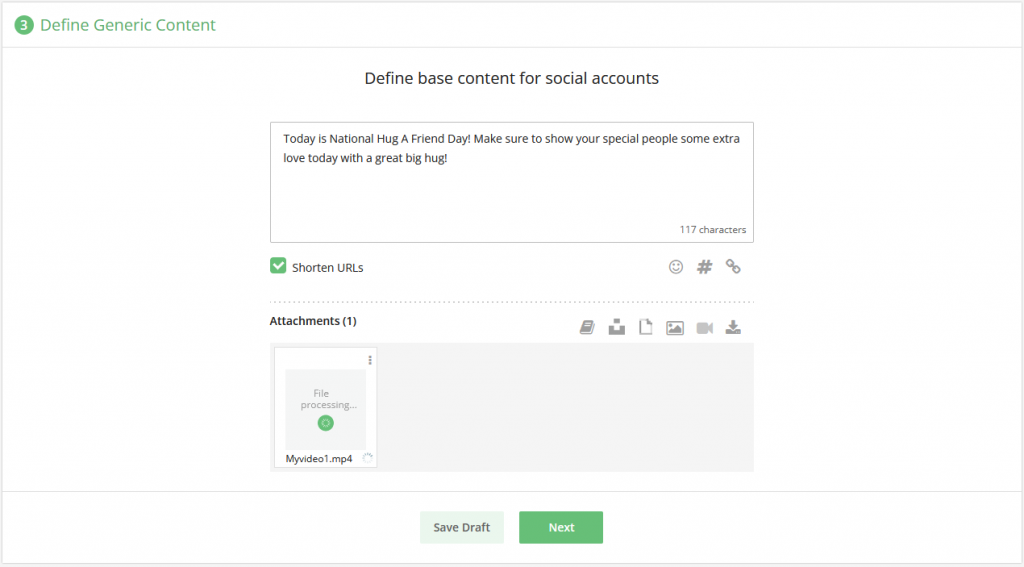Click the Shorten URLs label text
Viewport: 1024px width, 567px height.
[x=327, y=267]
